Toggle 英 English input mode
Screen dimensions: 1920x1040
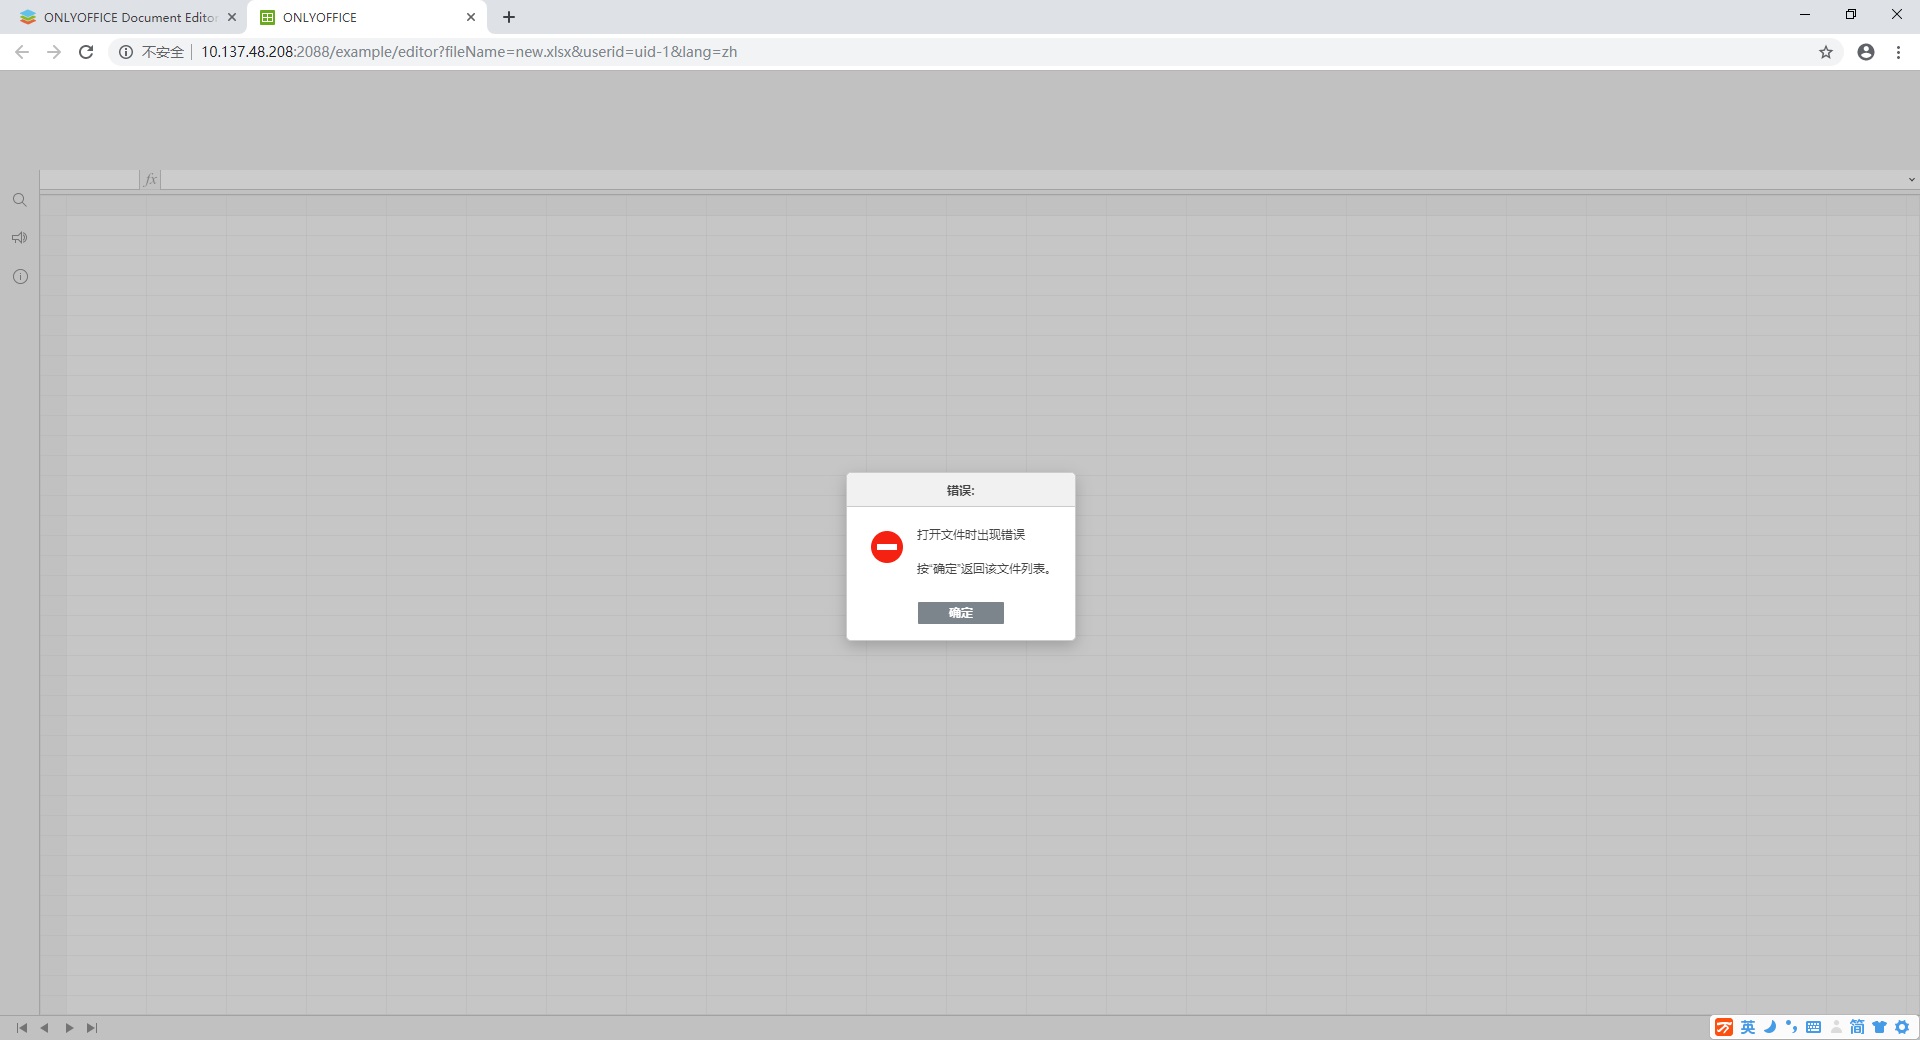pos(1748,1027)
